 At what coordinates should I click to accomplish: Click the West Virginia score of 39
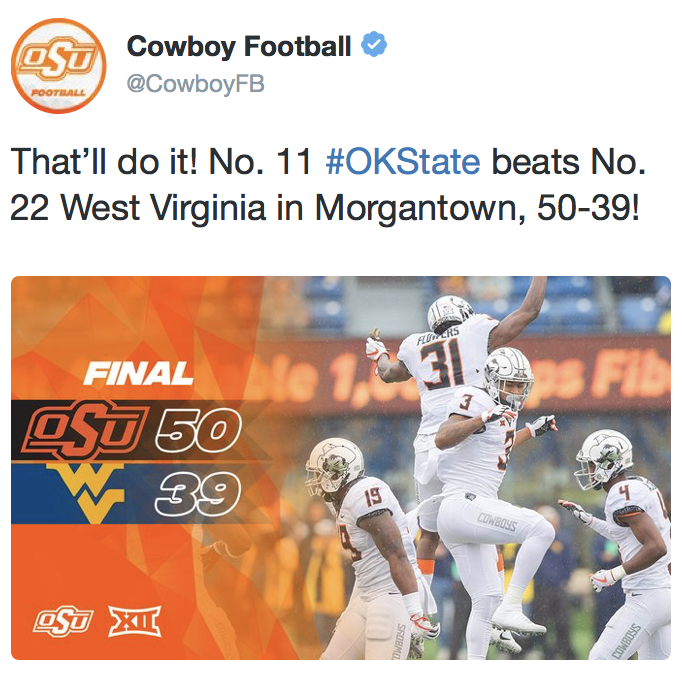199,491
